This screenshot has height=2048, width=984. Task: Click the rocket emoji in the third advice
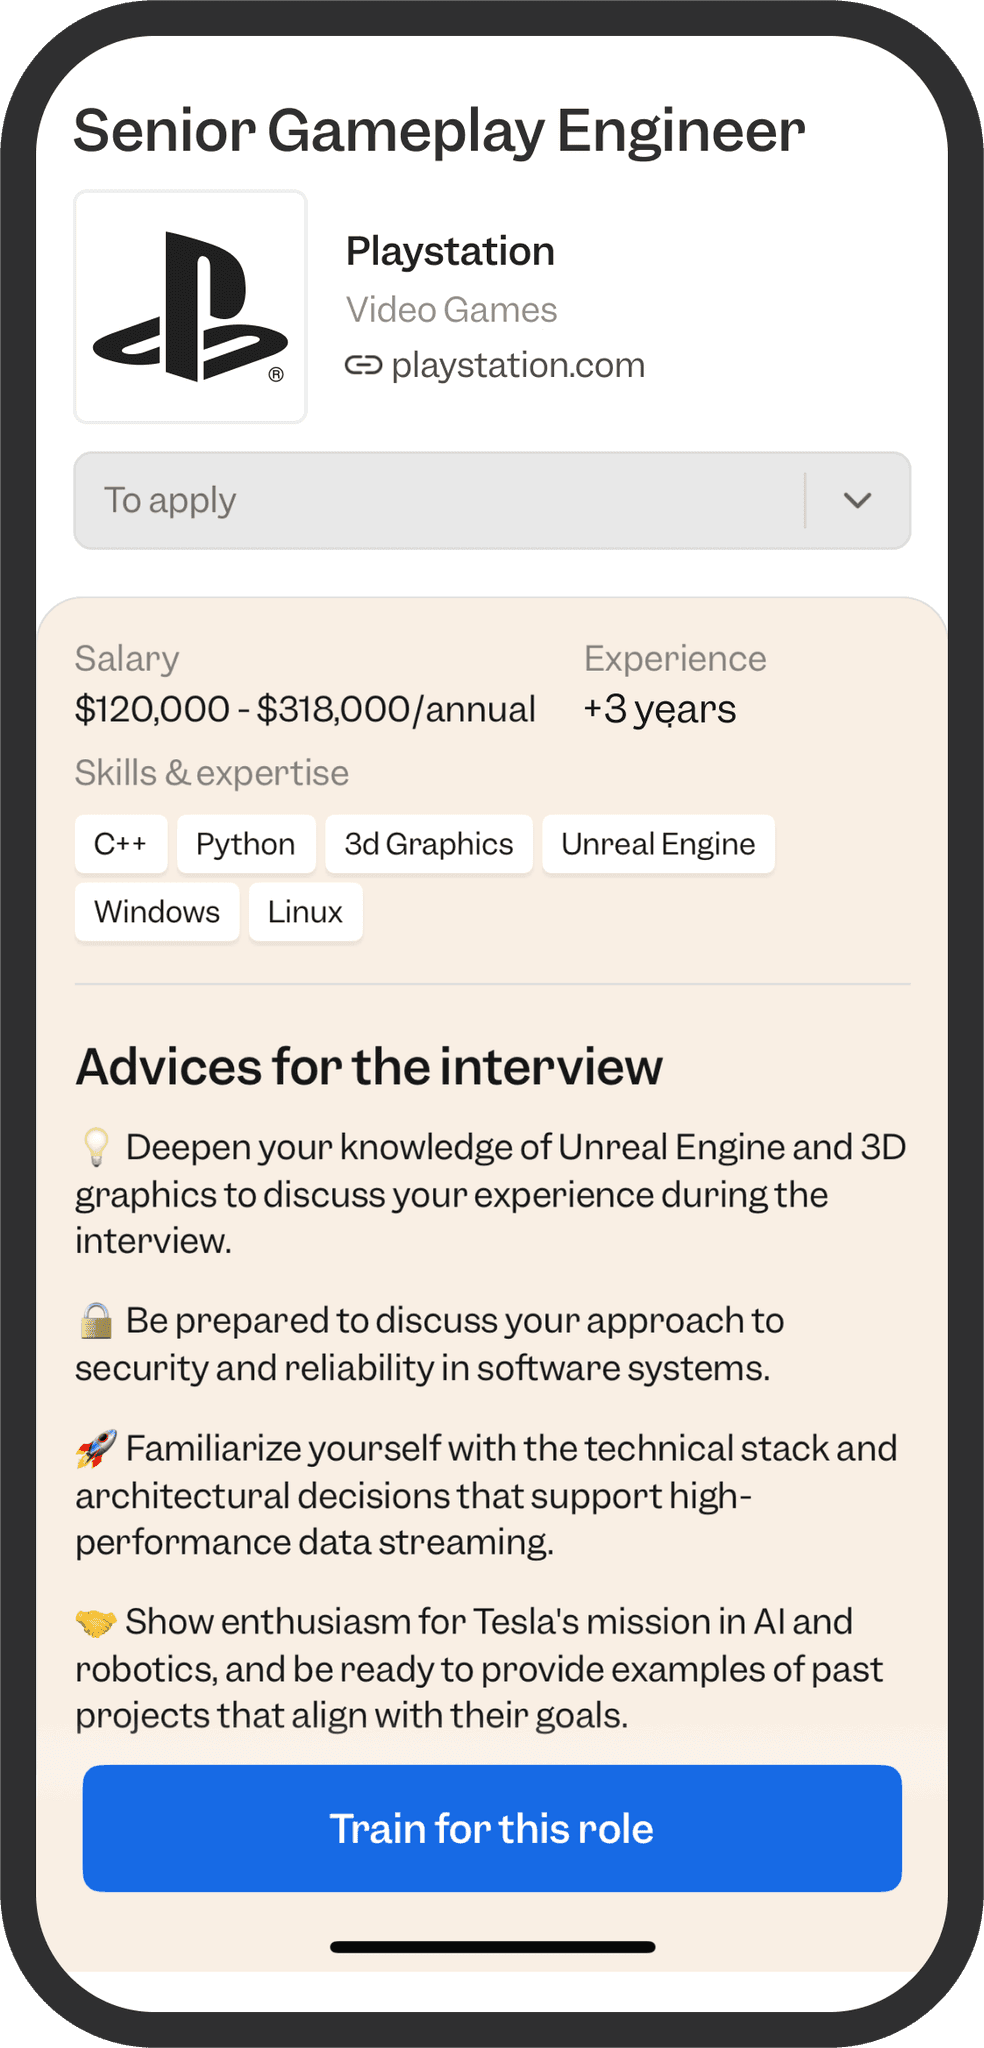pyautogui.click(x=95, y=1448)
